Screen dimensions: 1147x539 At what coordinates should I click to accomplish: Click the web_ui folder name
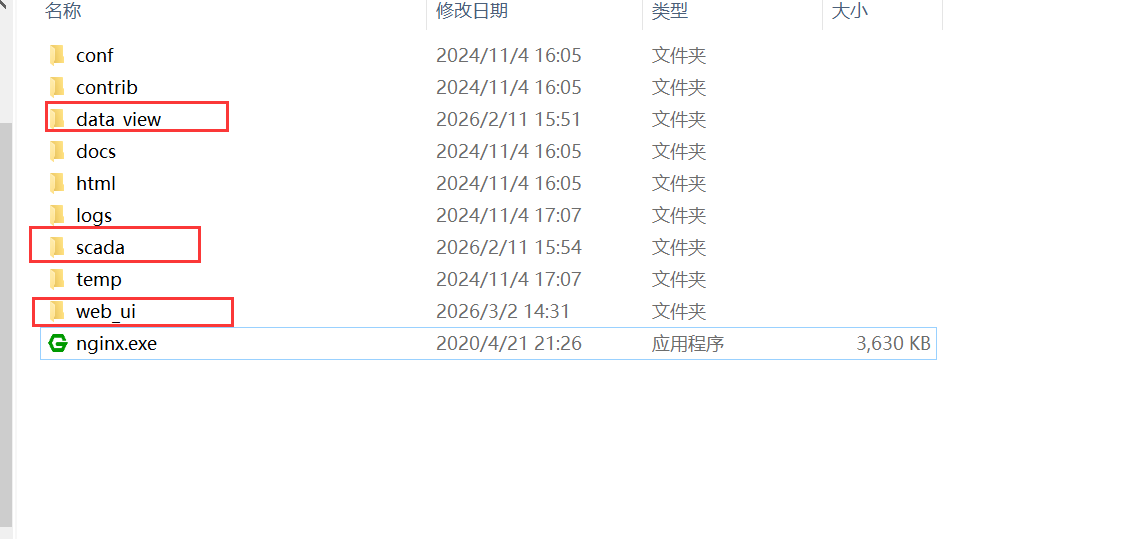pyautogui.click(x=106, y=312)
